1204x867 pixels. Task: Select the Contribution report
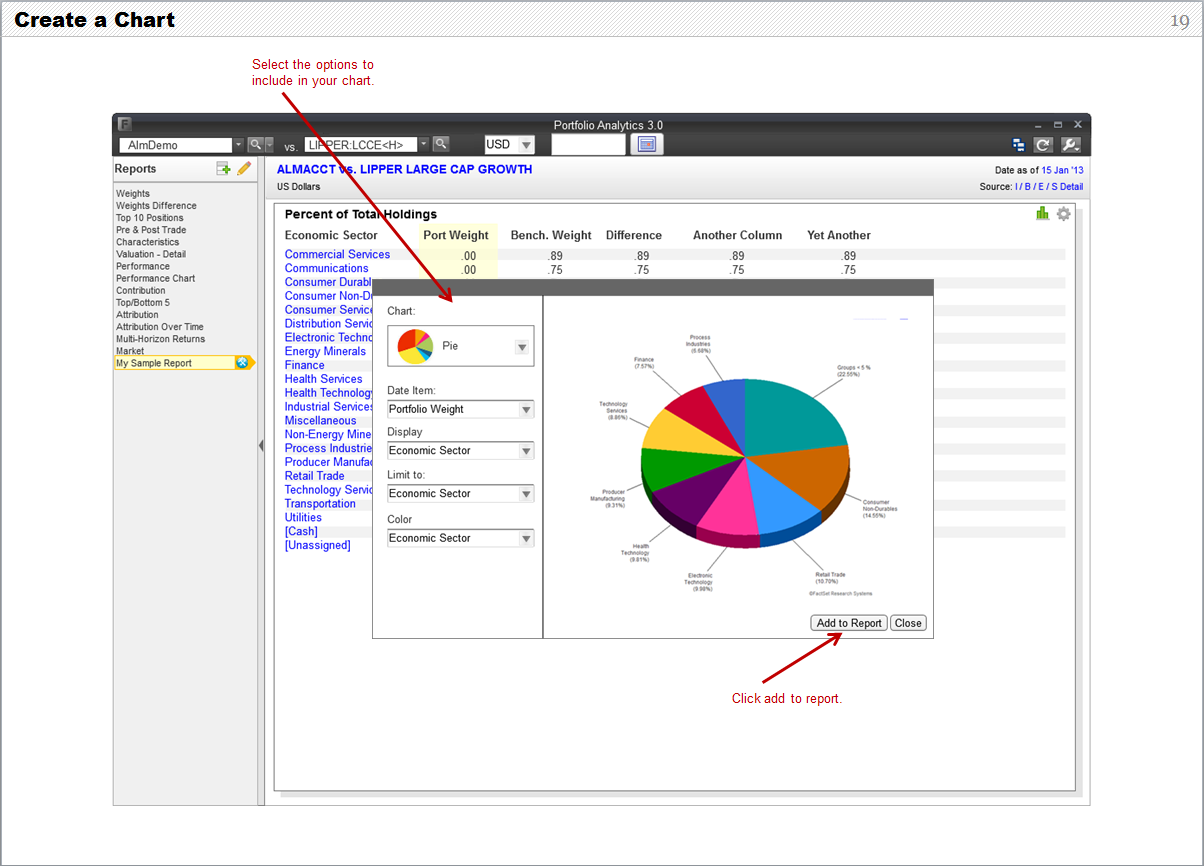pos(141,291)
